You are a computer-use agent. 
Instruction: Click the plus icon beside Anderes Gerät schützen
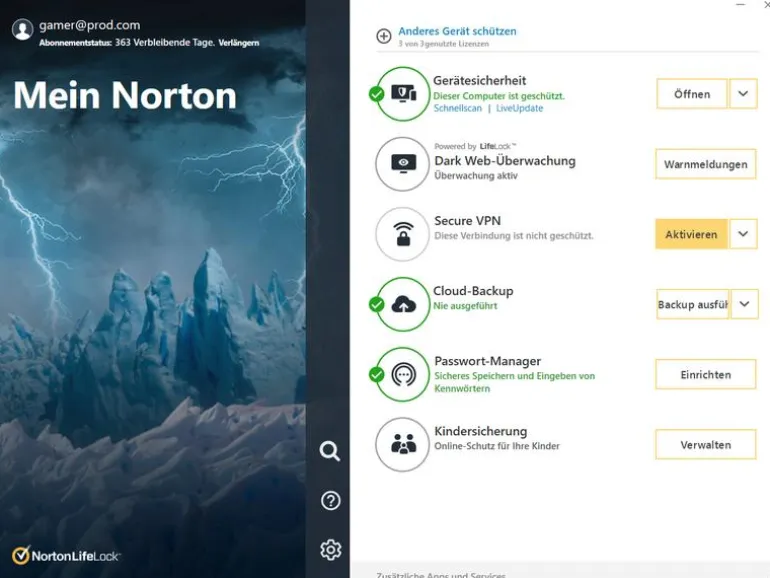384,36
